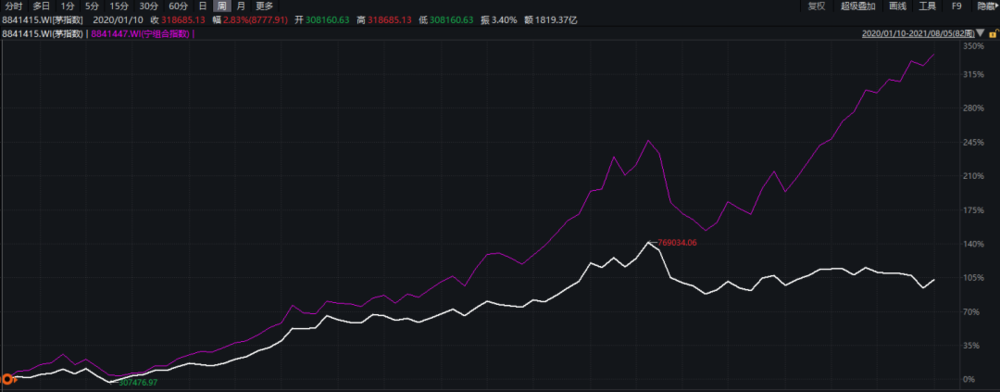Switch chart to 60分 interval

pos(178,6)
